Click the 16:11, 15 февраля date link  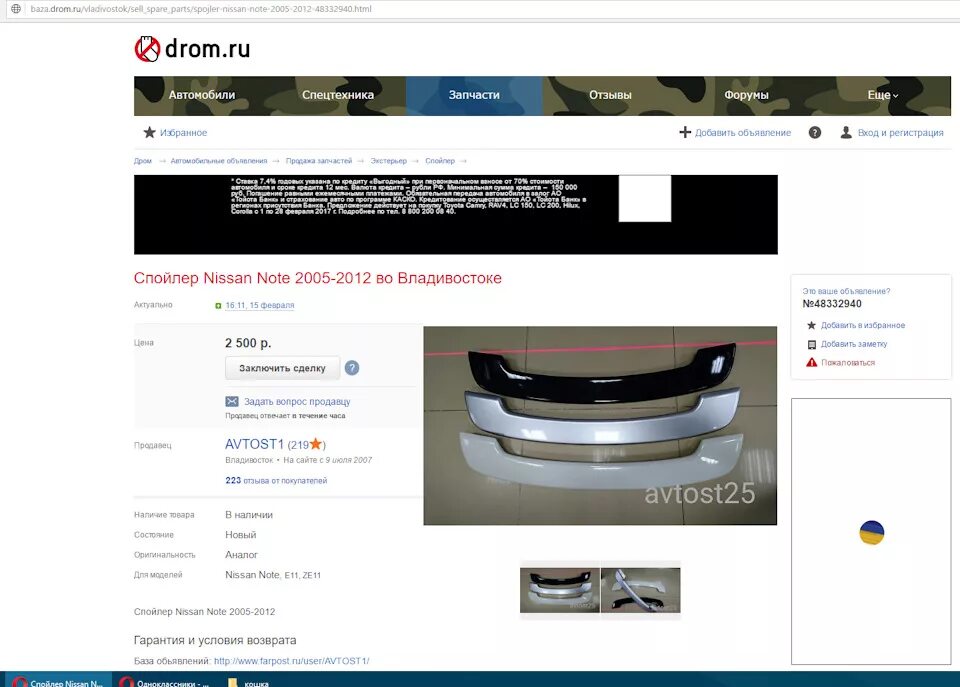[x=260, y=305]
